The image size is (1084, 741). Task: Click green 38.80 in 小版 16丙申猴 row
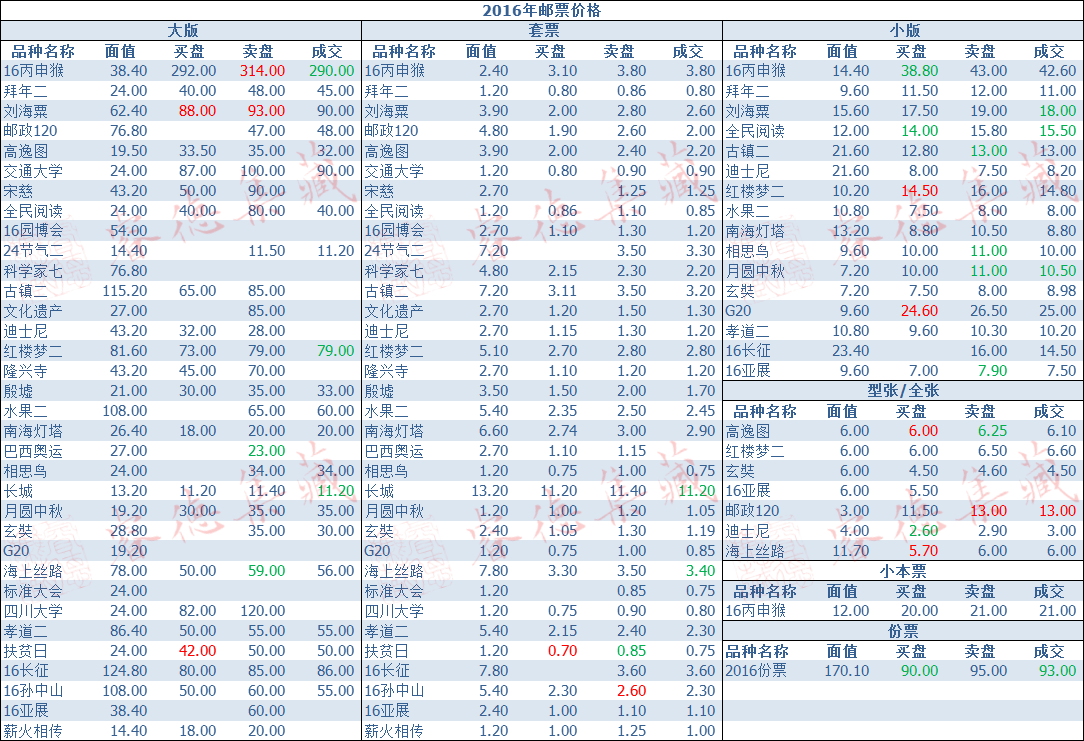tap(919, 71)
